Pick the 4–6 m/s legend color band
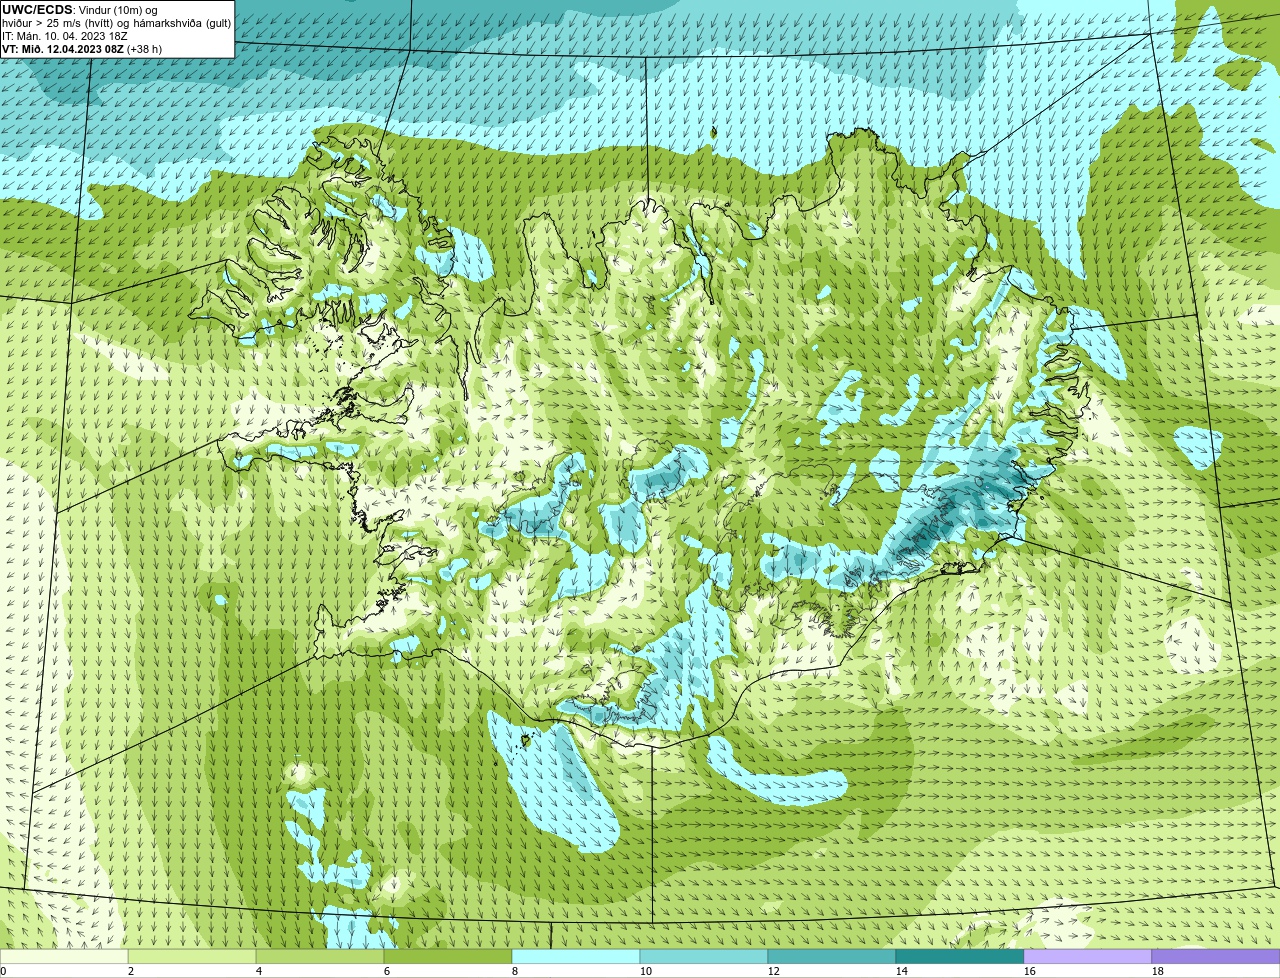This screenshot has width=1280, height=978. pos(320,956)
